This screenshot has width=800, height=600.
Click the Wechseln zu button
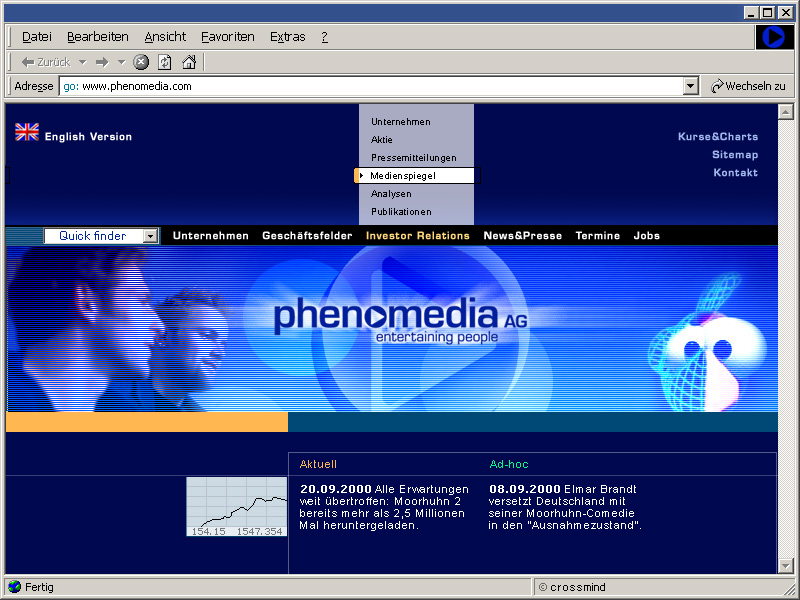[x=748, y=86]
